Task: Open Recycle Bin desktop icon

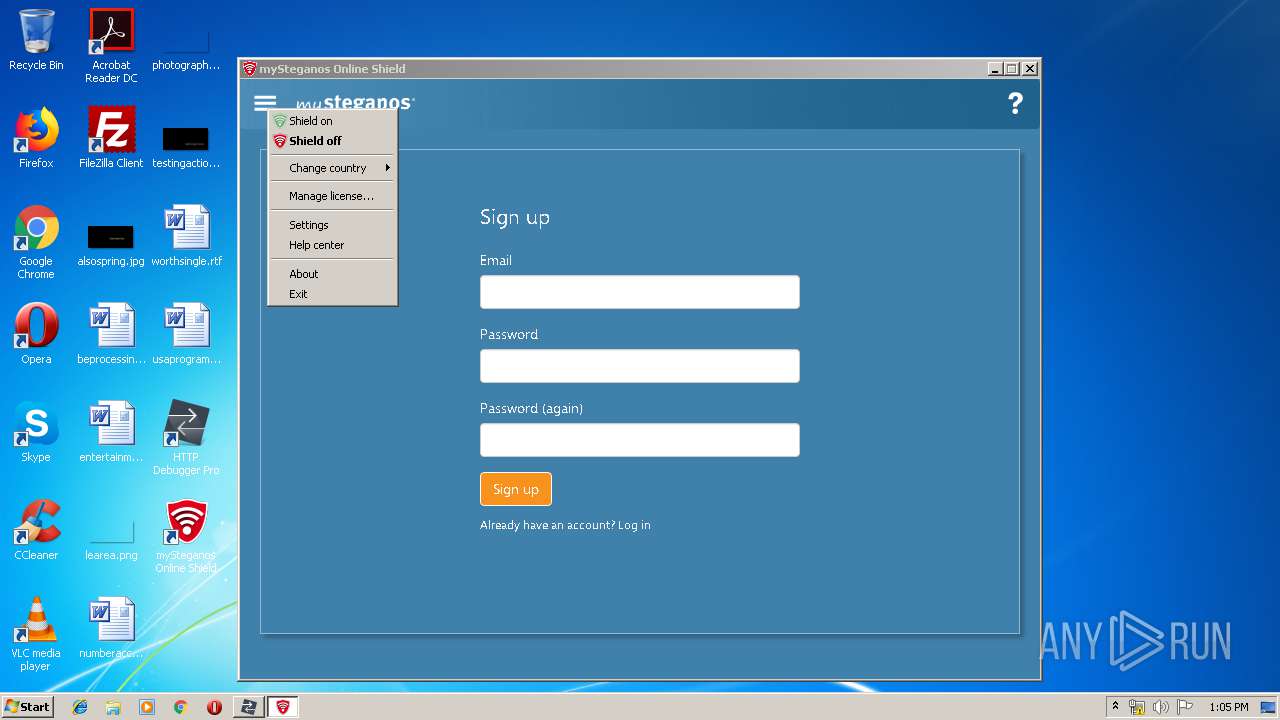Action: pyautogui.click(x=36, y=40)
